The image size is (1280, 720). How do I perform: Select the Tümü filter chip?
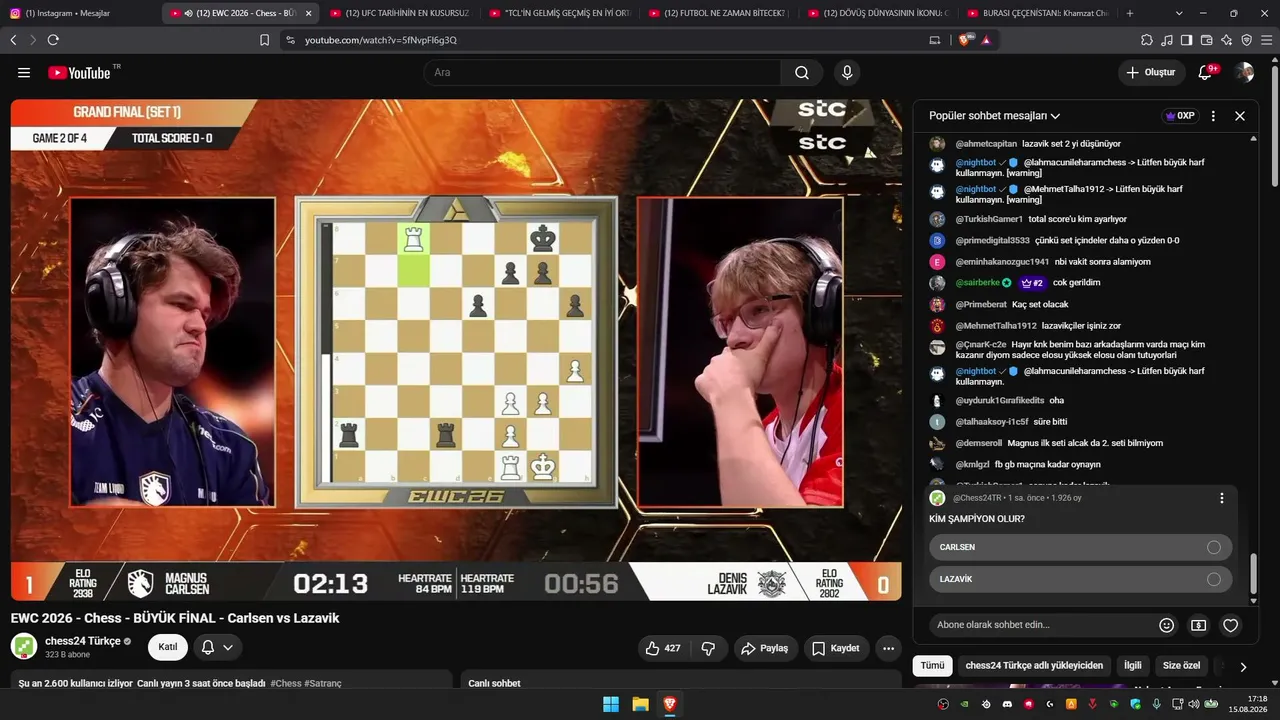pos(932,666)
